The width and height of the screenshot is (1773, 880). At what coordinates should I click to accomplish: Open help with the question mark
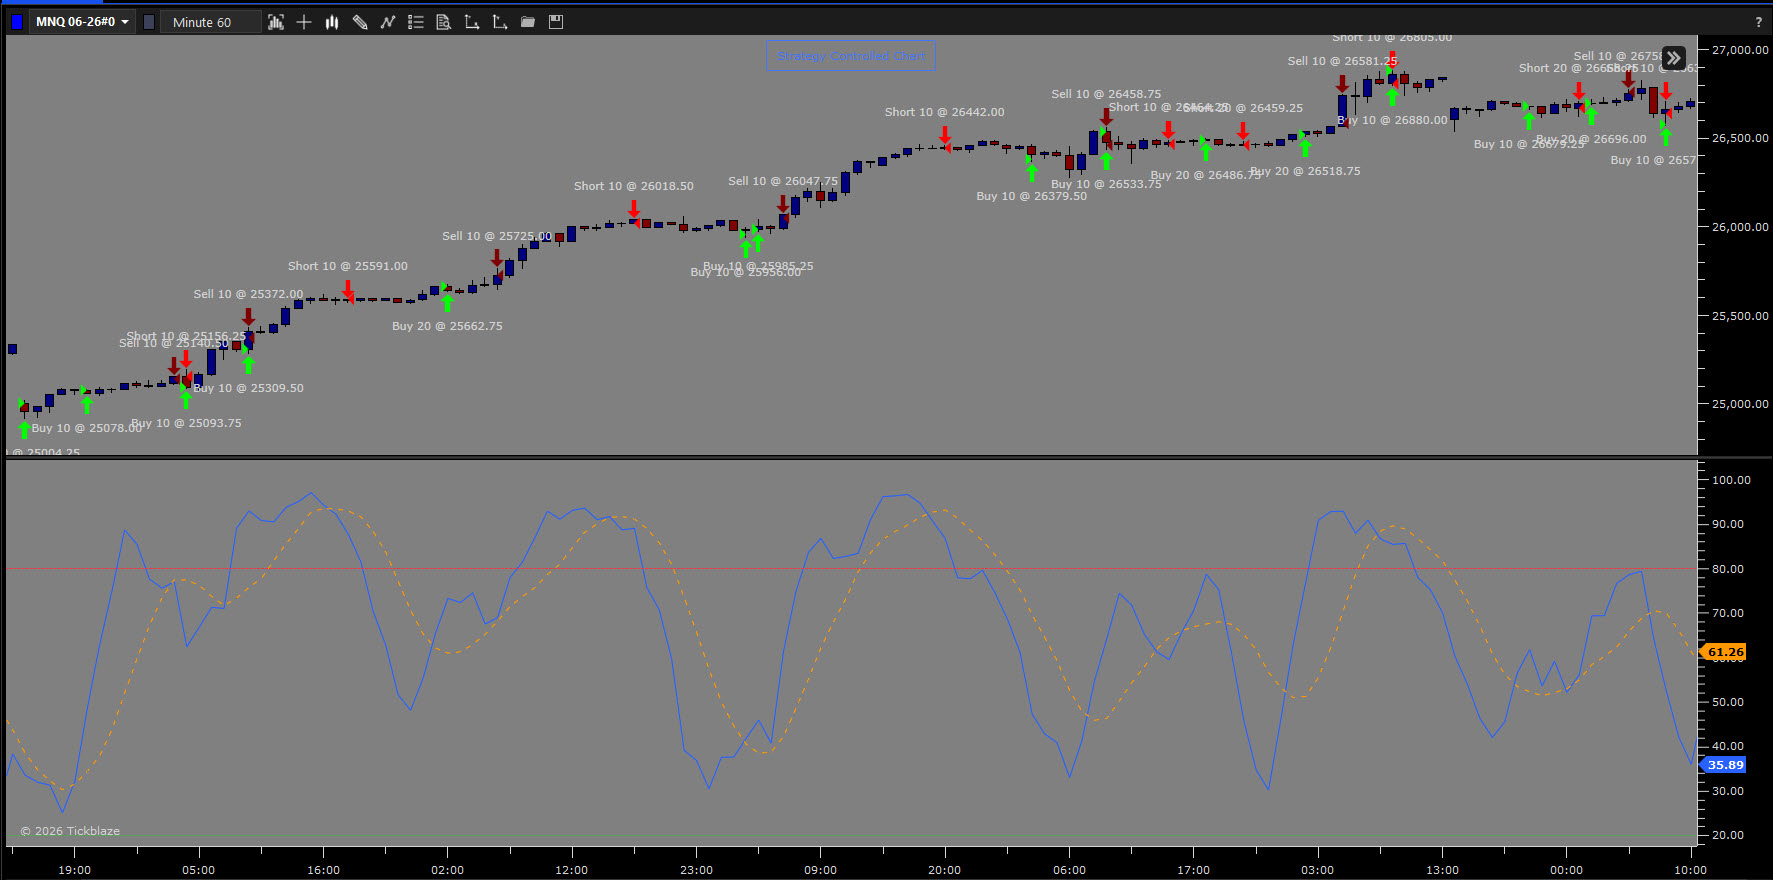pos(1758,22)
